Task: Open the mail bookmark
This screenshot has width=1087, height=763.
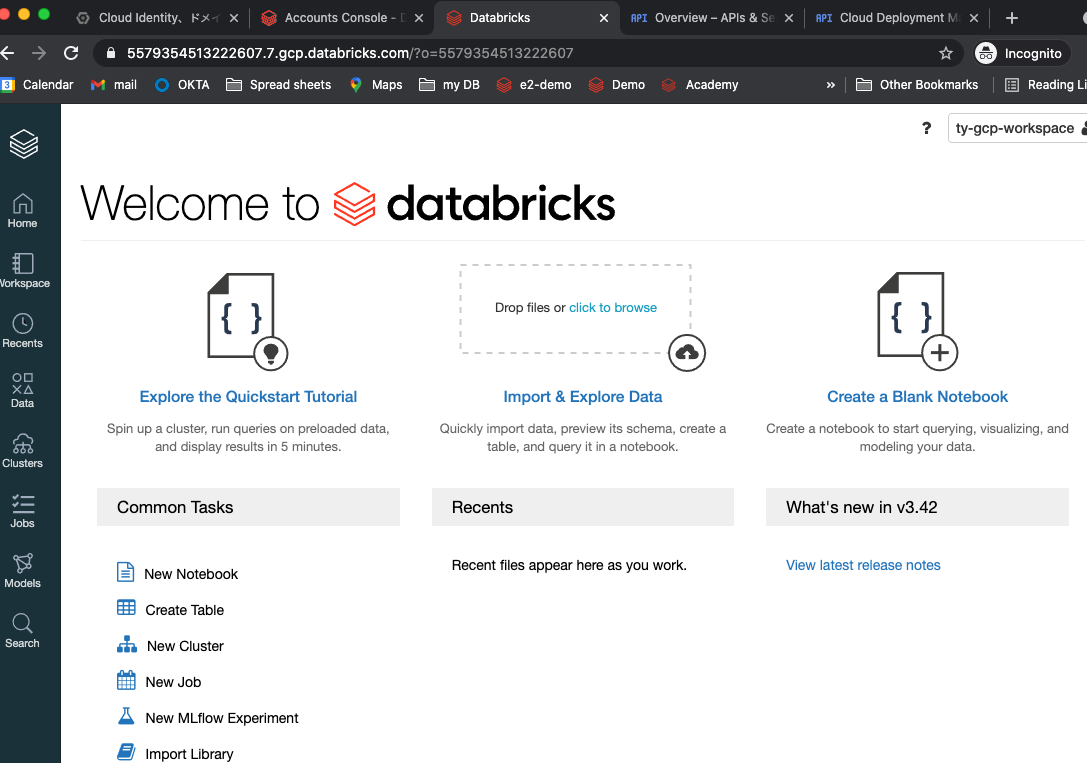Action: click(x=114, y=85)
